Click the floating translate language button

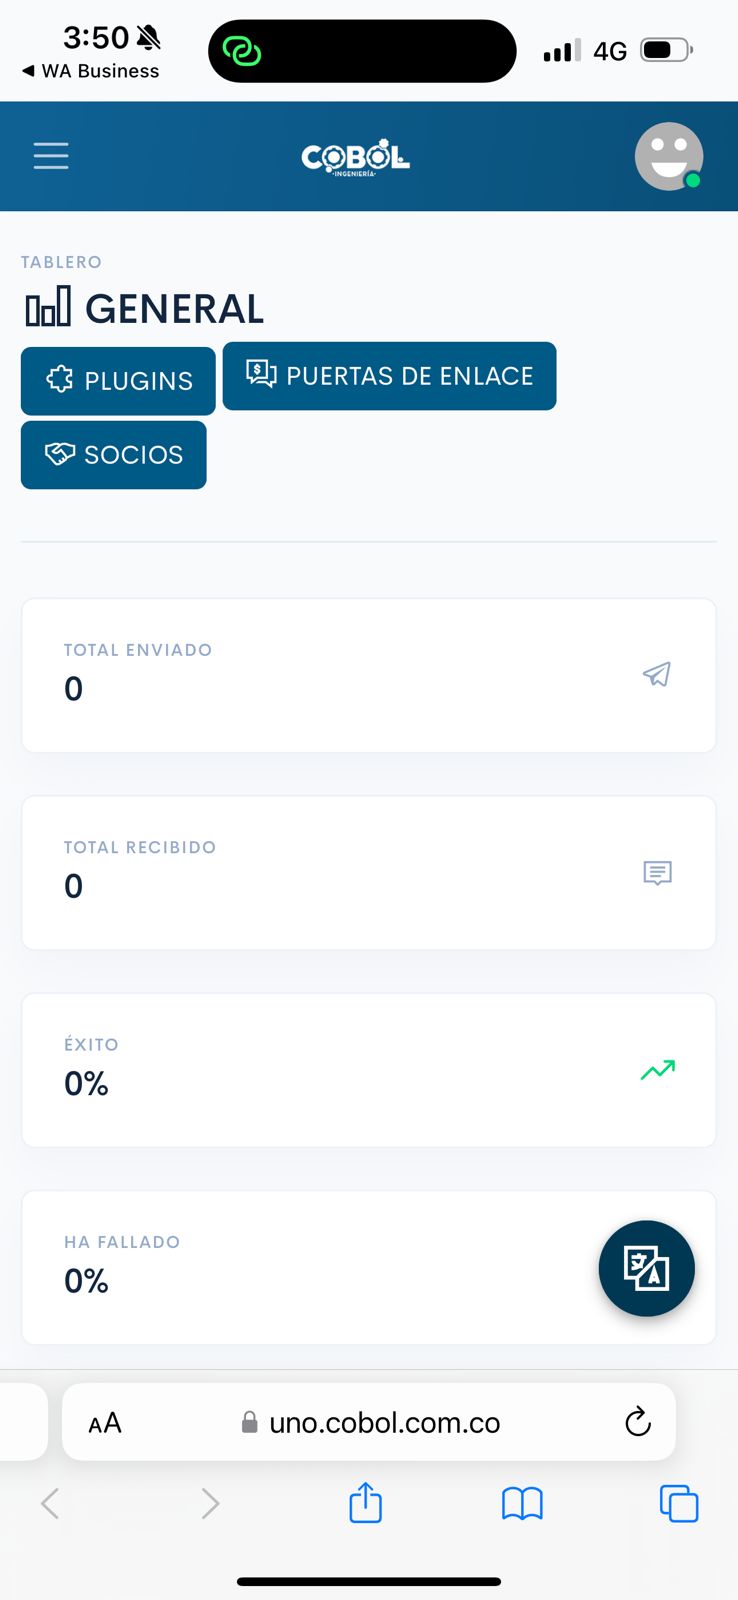point(646,1268)
